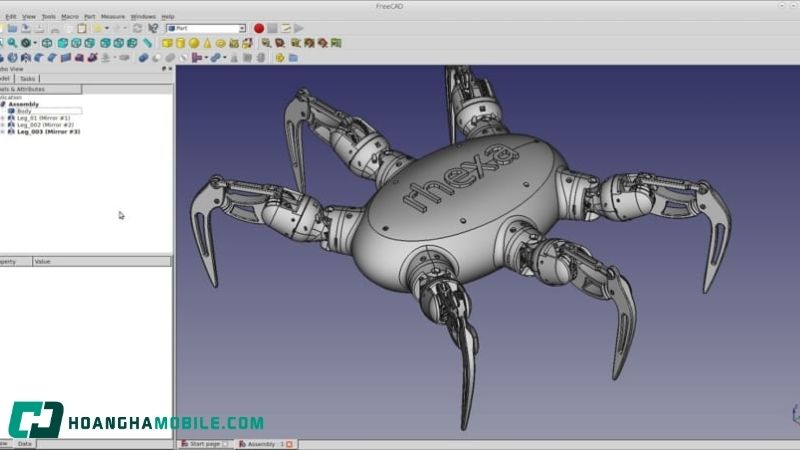800x450 pixels.
Task: Add a cone primitive
Action: click(x=207, y=44)
